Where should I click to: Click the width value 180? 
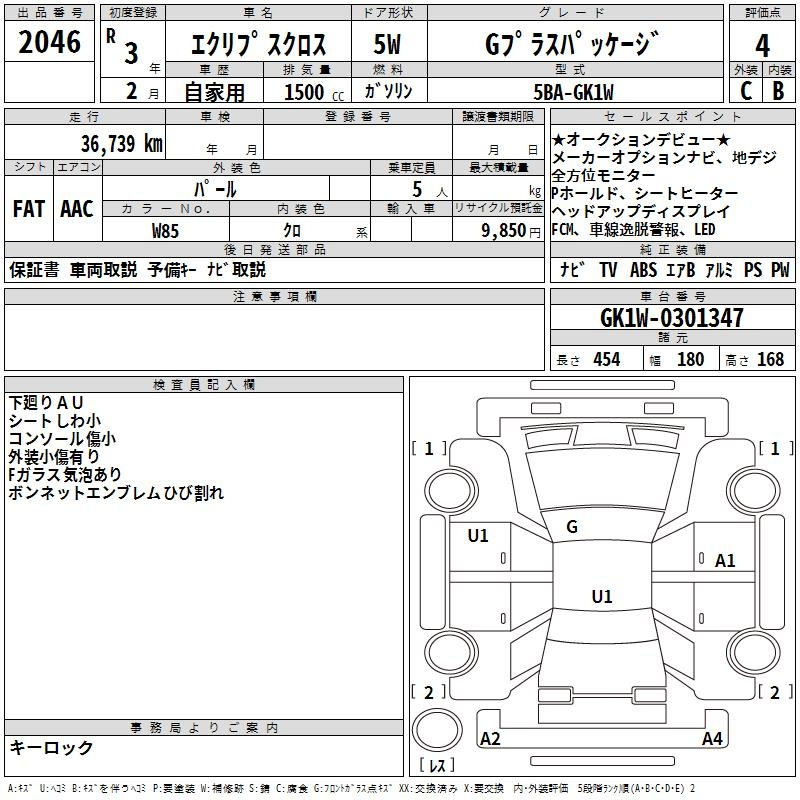pos(690,359)
